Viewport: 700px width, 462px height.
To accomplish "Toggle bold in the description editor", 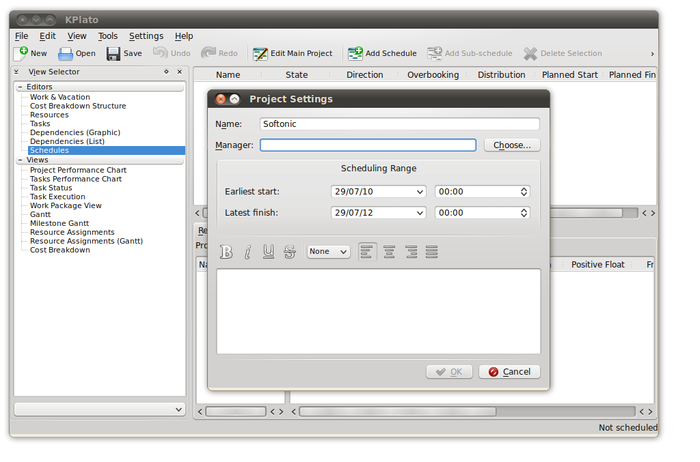I will (226, 252).
